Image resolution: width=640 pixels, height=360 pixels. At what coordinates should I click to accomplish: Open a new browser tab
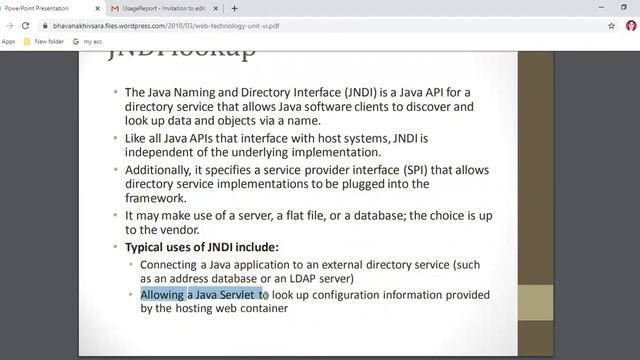click(x=234, y=8)
